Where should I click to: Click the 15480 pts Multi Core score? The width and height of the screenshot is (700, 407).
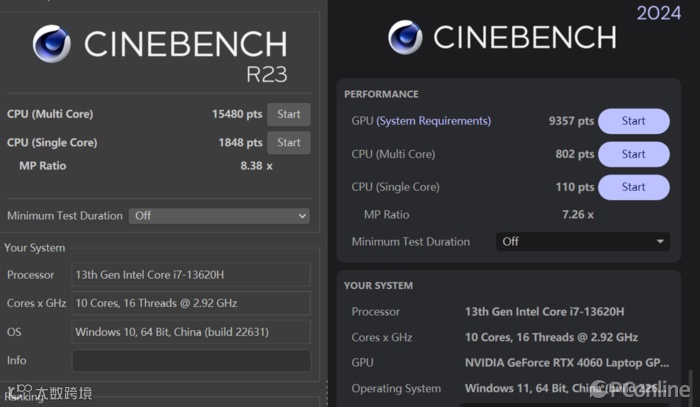click(237, 114)
